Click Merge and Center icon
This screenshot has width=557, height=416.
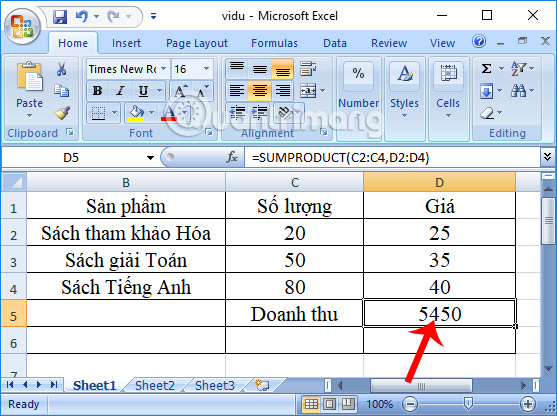tap(308, 91)
